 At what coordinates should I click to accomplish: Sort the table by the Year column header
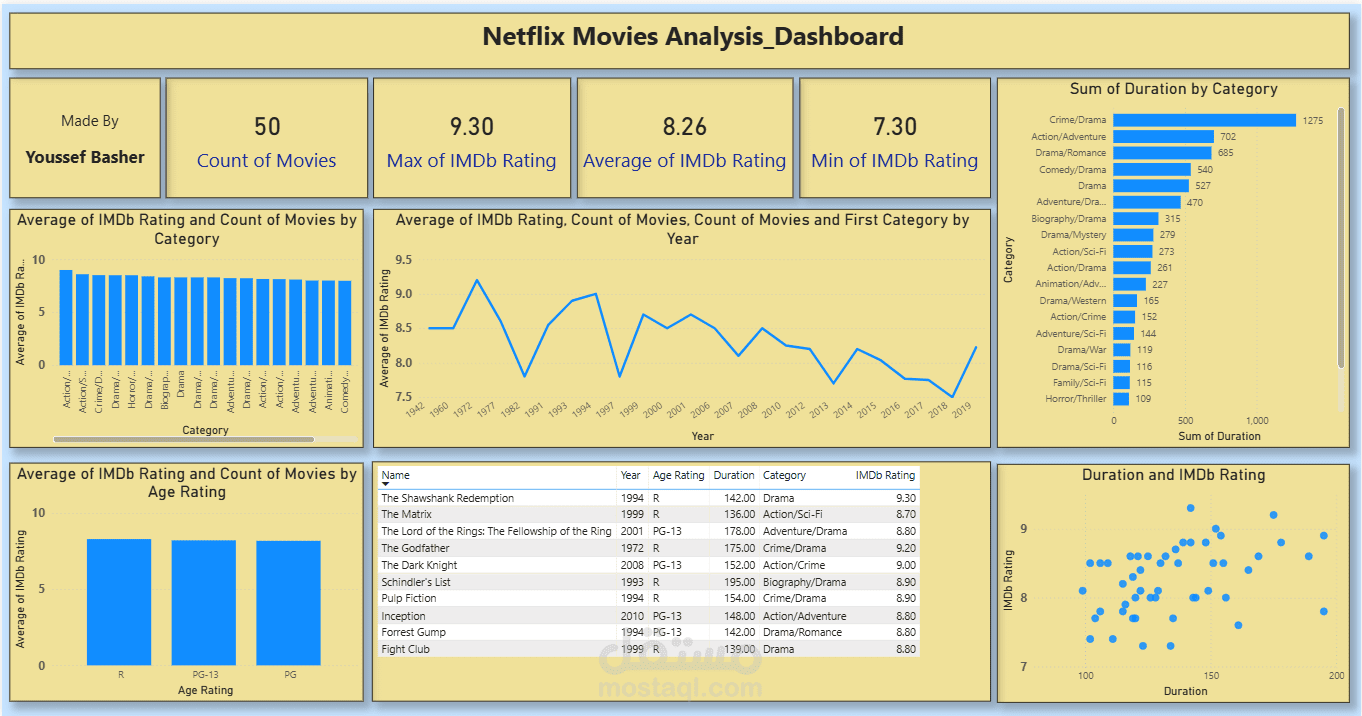(630, 475)
